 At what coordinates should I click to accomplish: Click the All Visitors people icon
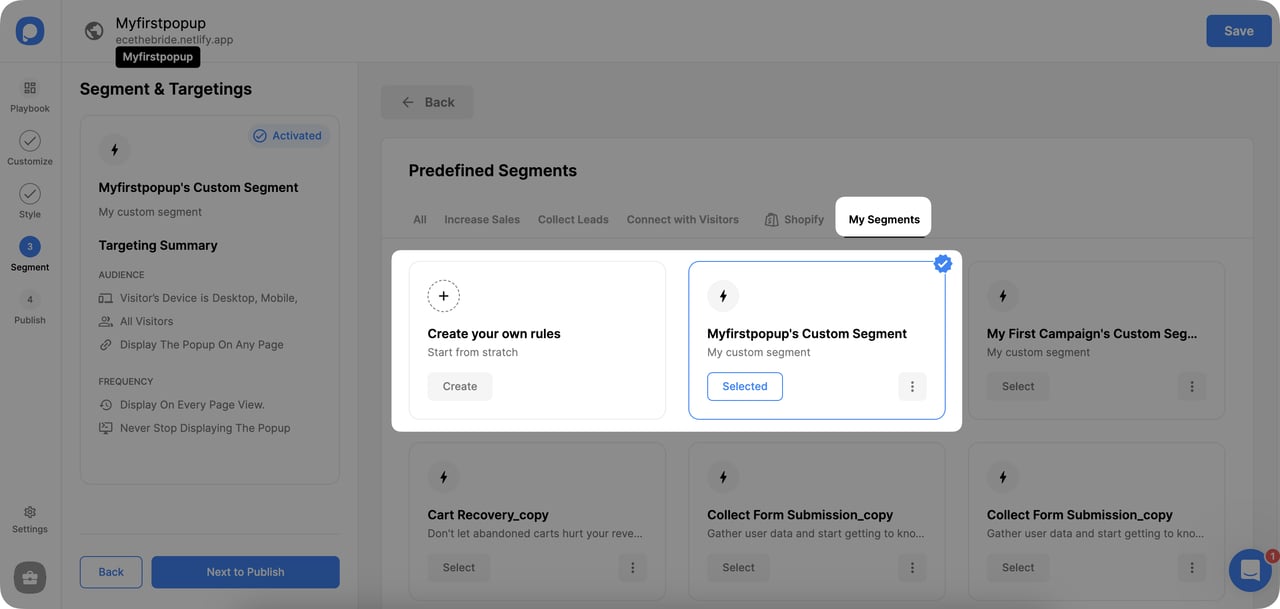coord(106,321)
